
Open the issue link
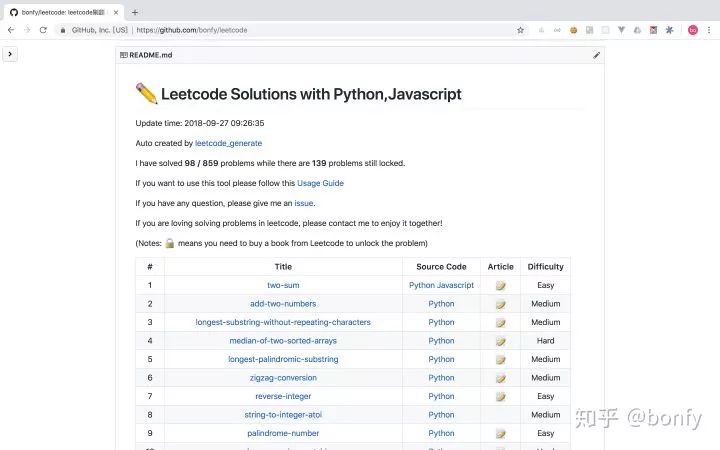[x=304, y=203]
